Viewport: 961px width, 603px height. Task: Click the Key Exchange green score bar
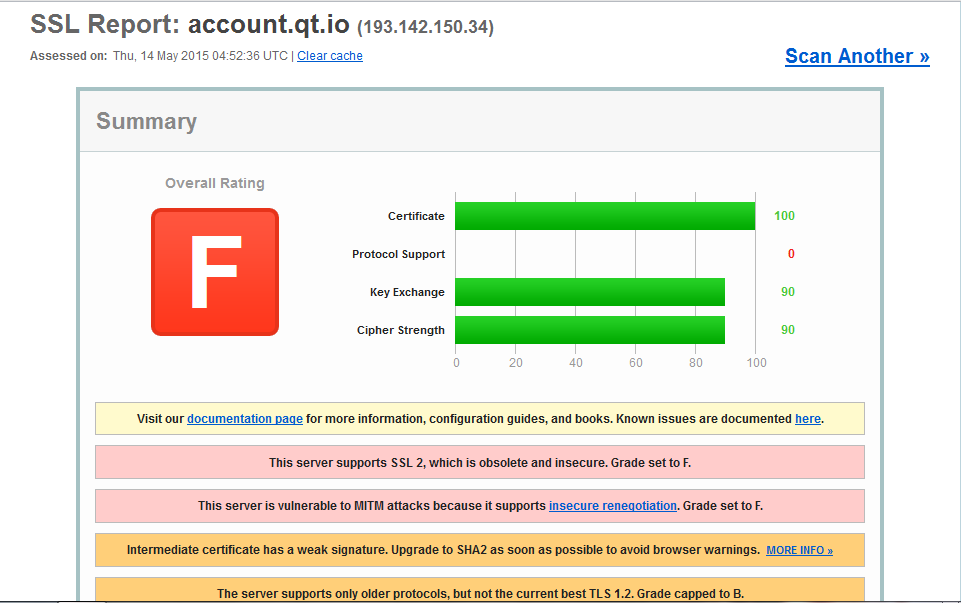[x=590, y=292]
